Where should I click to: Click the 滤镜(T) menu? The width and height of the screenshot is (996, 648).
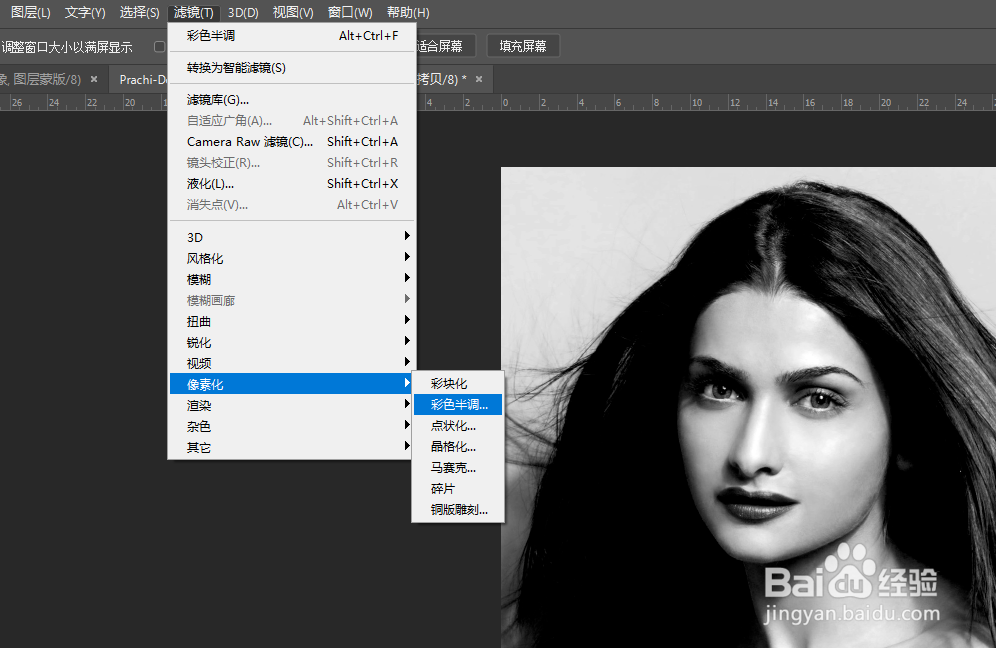coord(194,12)
